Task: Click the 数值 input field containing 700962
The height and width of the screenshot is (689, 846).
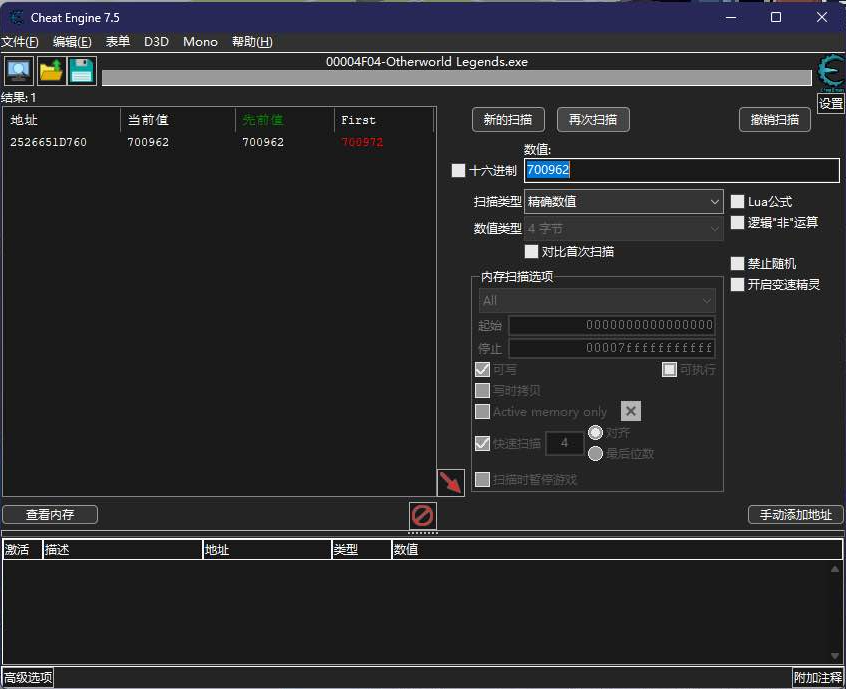Action: coord(682,170)
